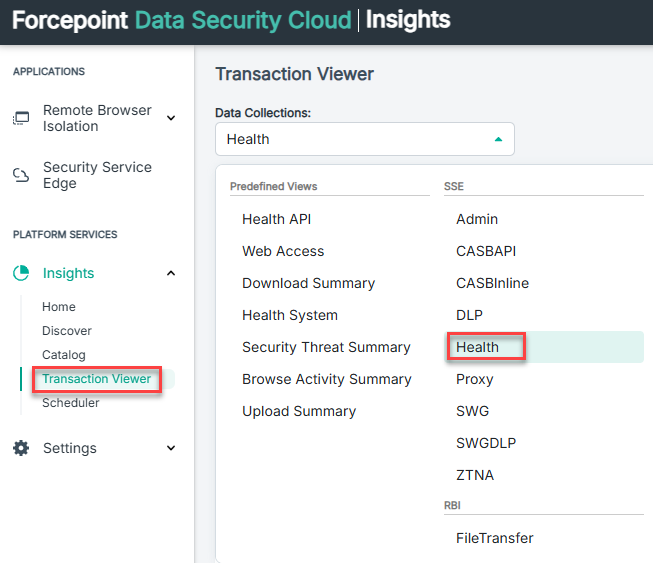The height and width of the screenshot is (563, 653).
Task: Go to Discover in the sidebar
Action: 67,331
